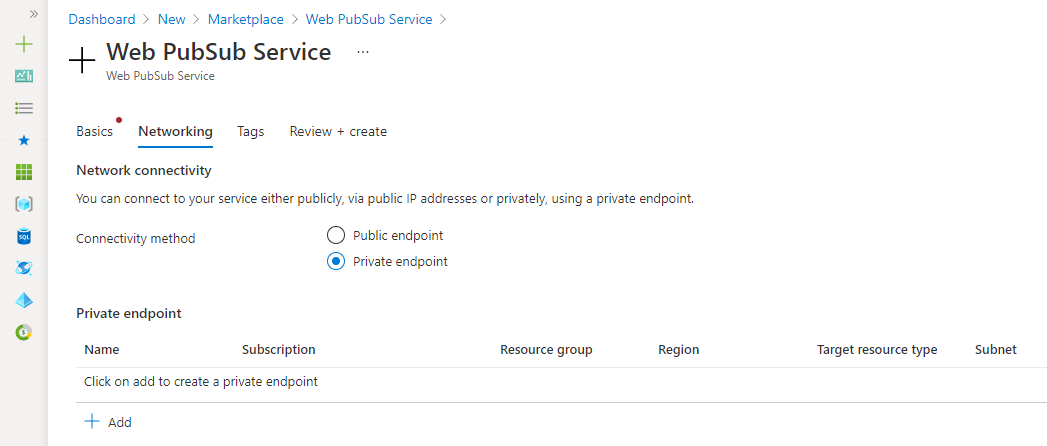Screen dimensions: 1047x446
Task: Open the blue pyramid icon in sidebar
Action: pos(25,300)
